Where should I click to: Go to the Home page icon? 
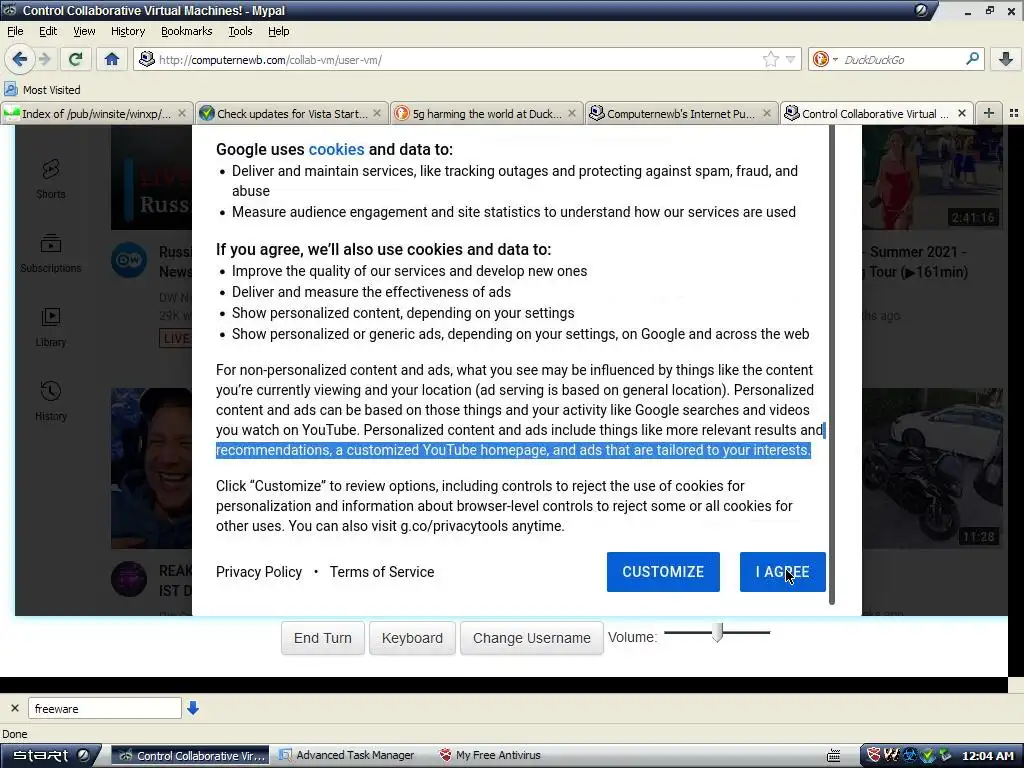coord(112,59)
